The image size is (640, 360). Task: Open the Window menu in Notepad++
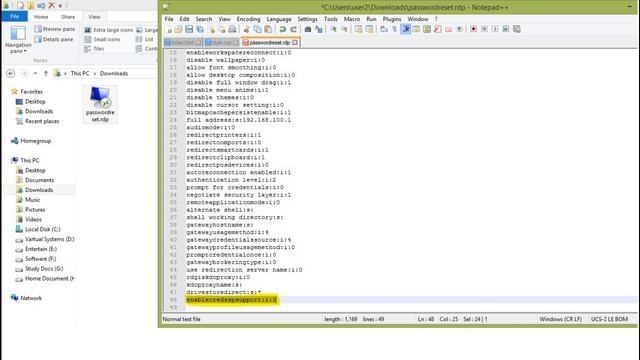click(x=418, y=19)
